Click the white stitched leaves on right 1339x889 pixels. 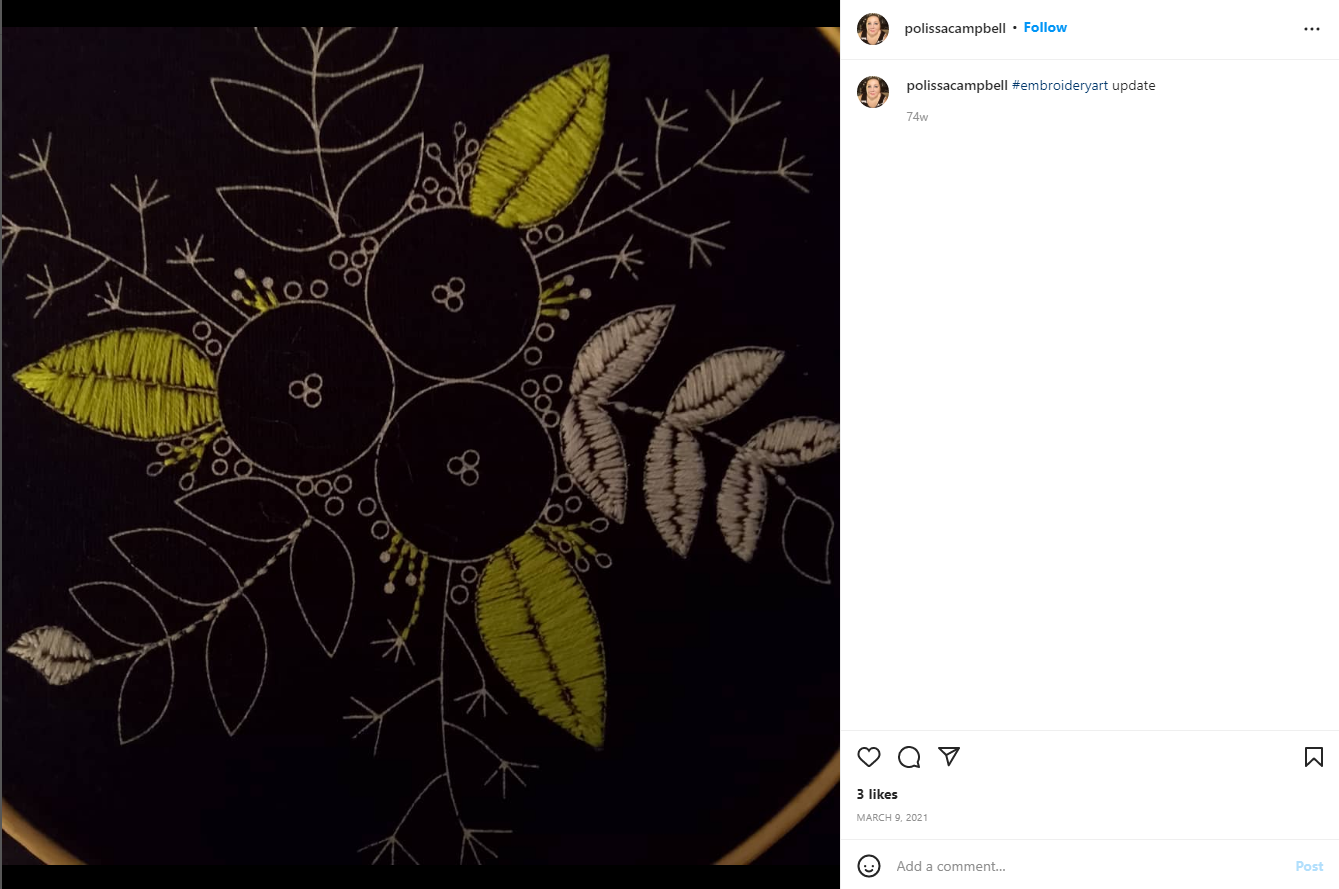690,430
